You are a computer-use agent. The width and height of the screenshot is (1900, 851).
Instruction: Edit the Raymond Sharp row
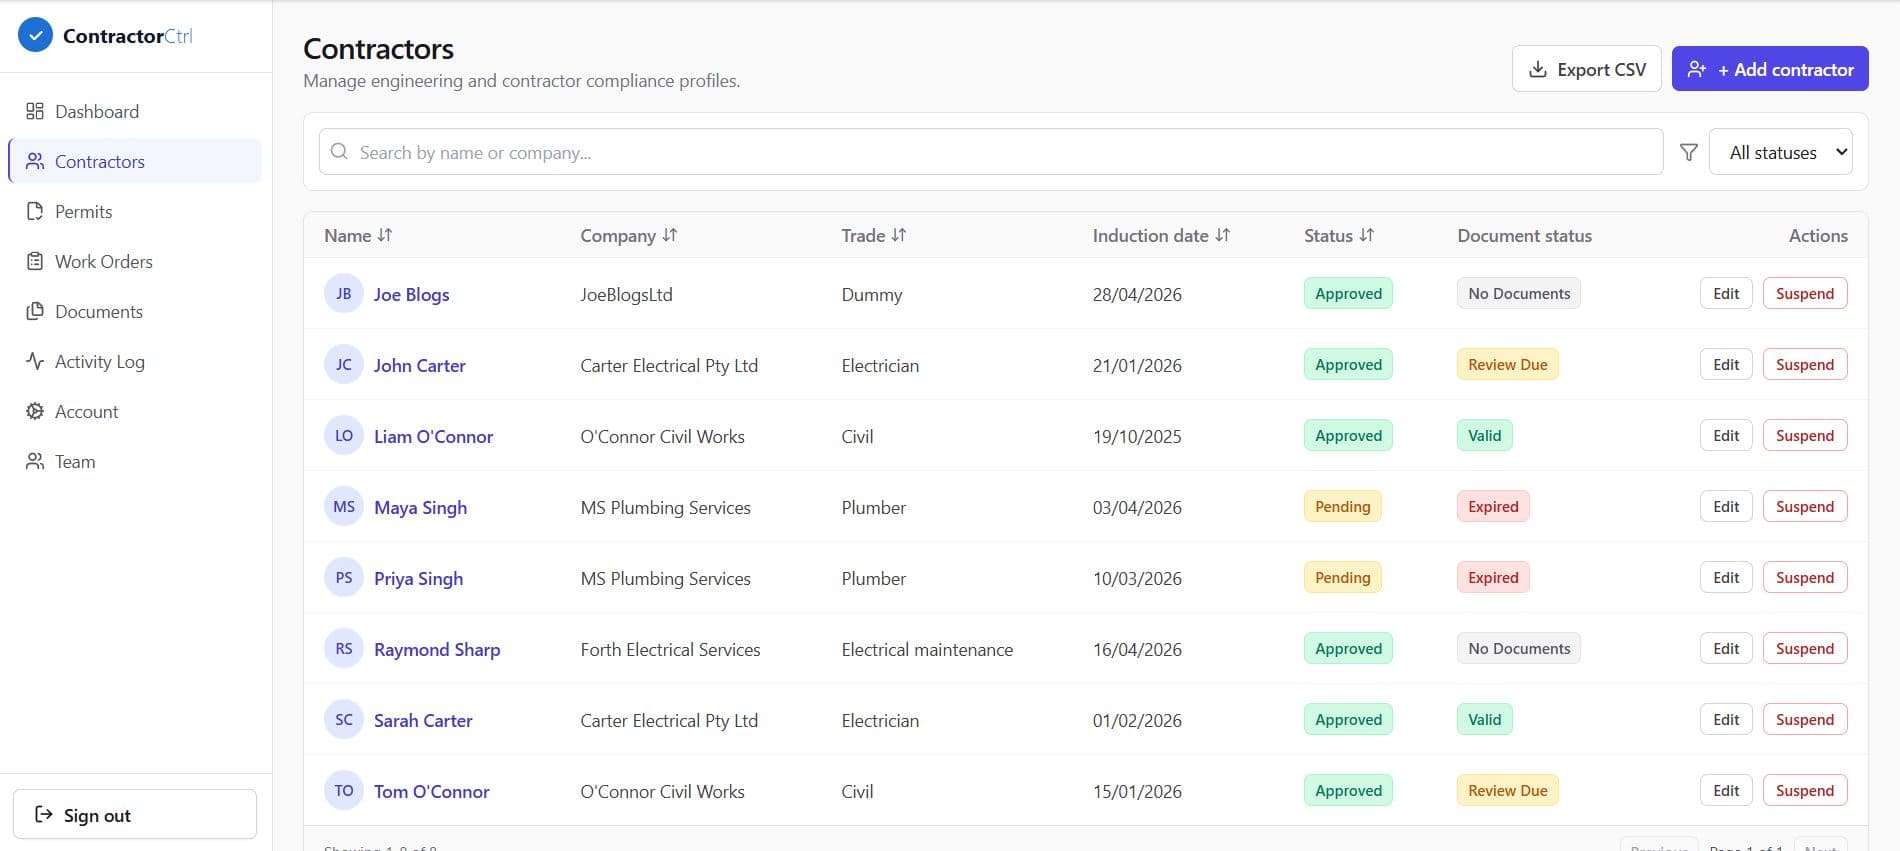[1726, 649]
